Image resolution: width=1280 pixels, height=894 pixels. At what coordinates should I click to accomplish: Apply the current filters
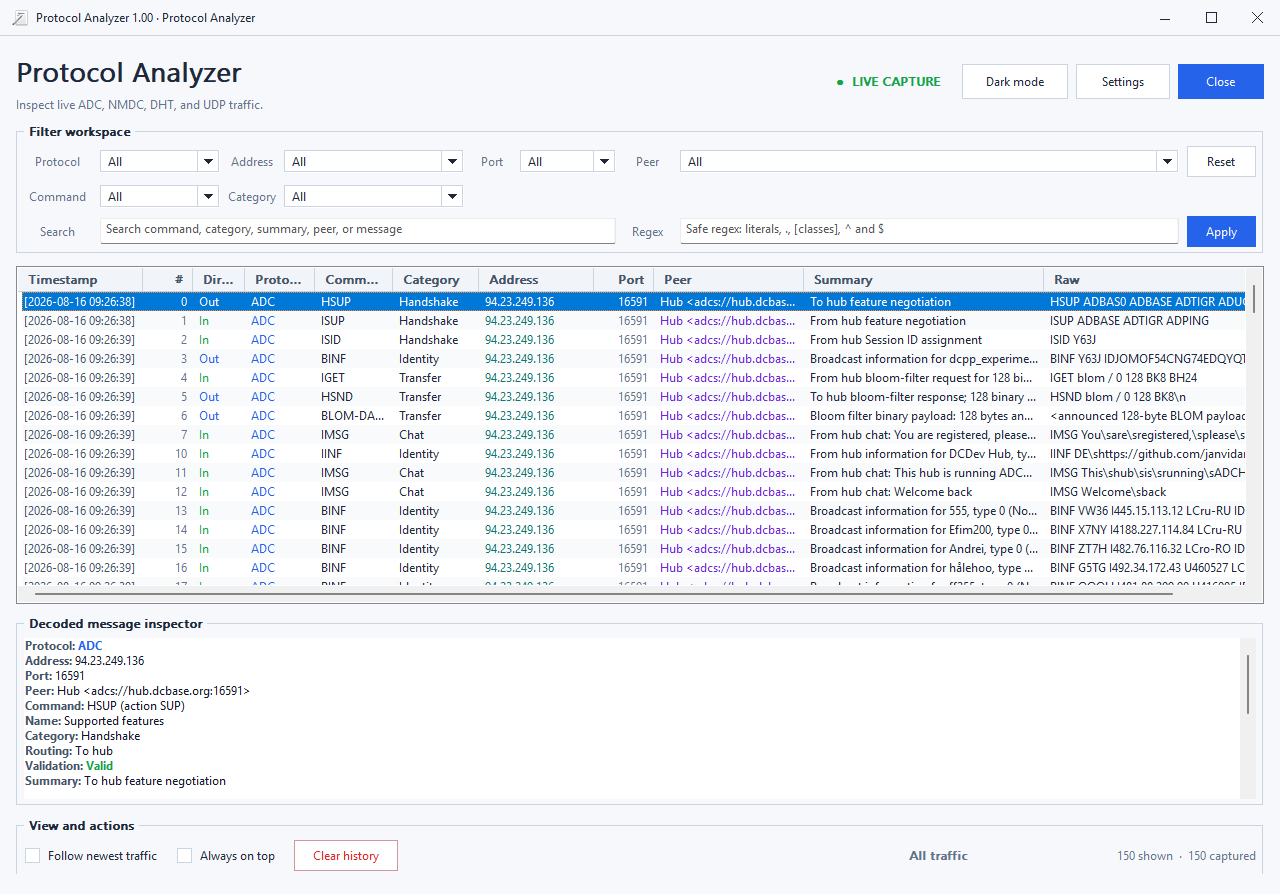[x=1221, y=232]
